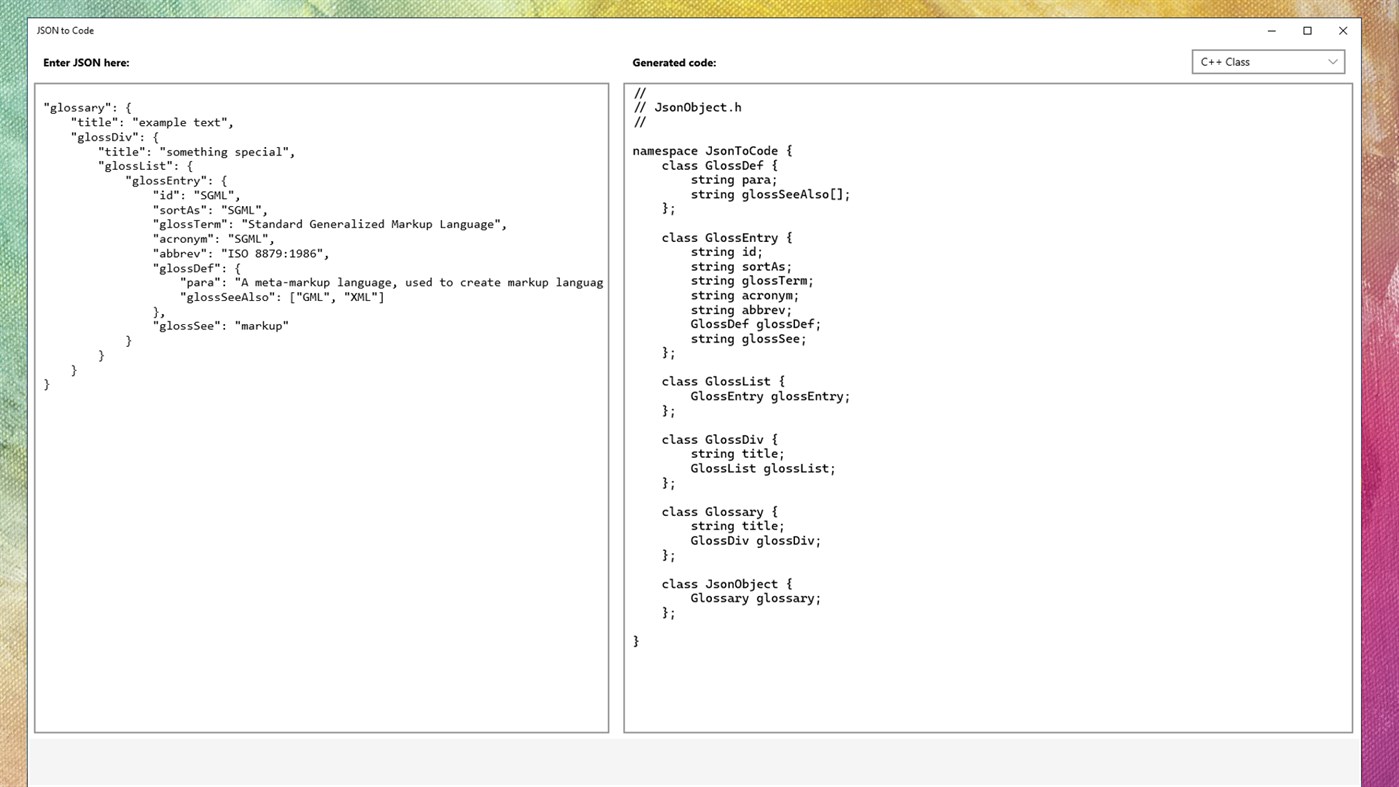Click the "glossSeeAlso": ["GML", "XML"] line
The width and height of the screenshot is (1399, 787).
282,297
